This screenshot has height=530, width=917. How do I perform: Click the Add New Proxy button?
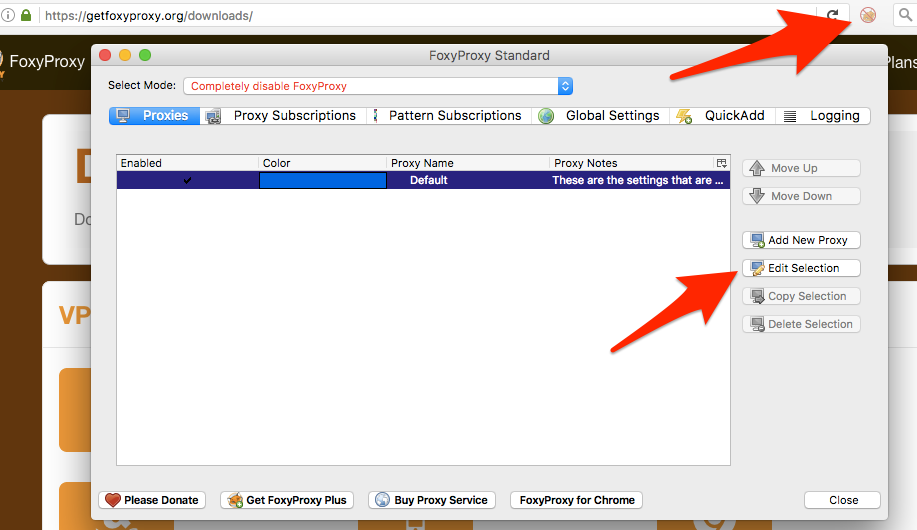coord(801,240)
